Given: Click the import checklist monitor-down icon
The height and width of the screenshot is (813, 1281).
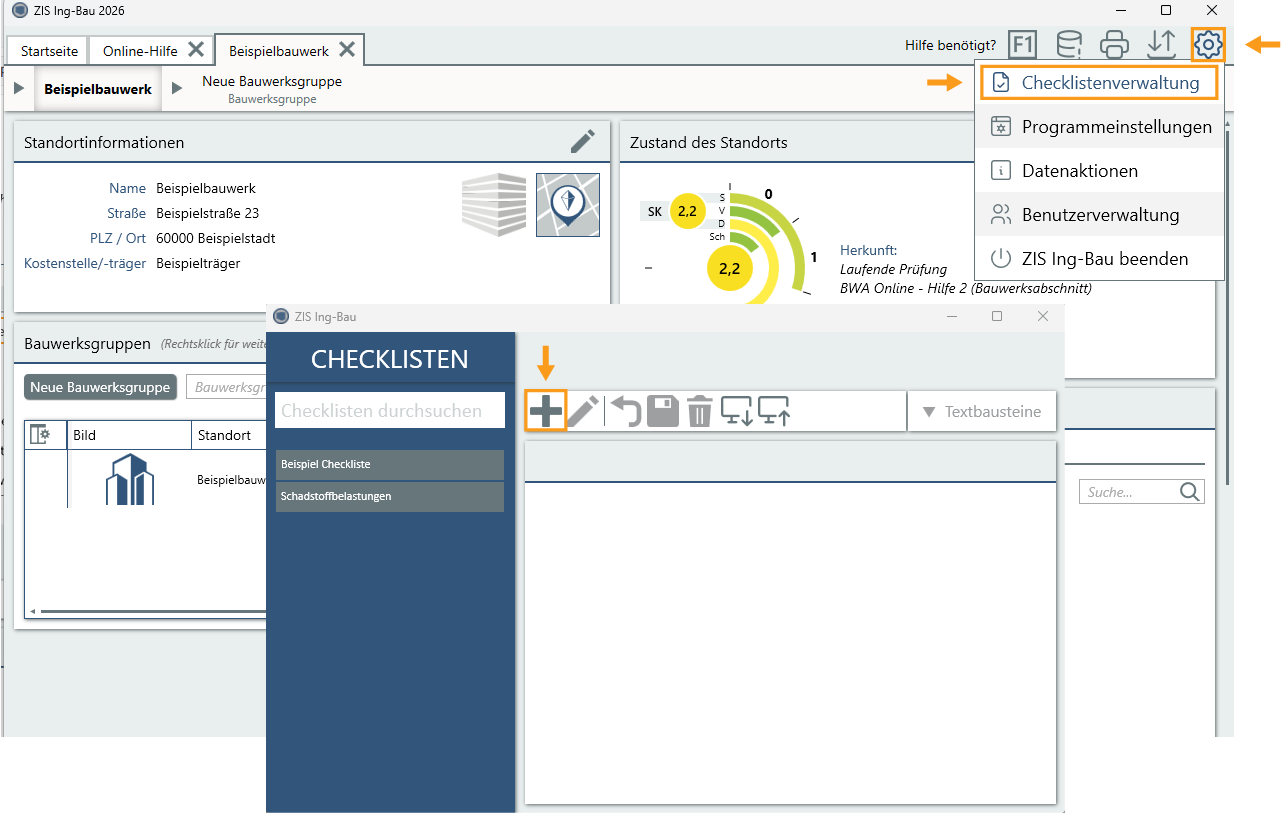Looking at the screenshot, I should pos(737,411).
